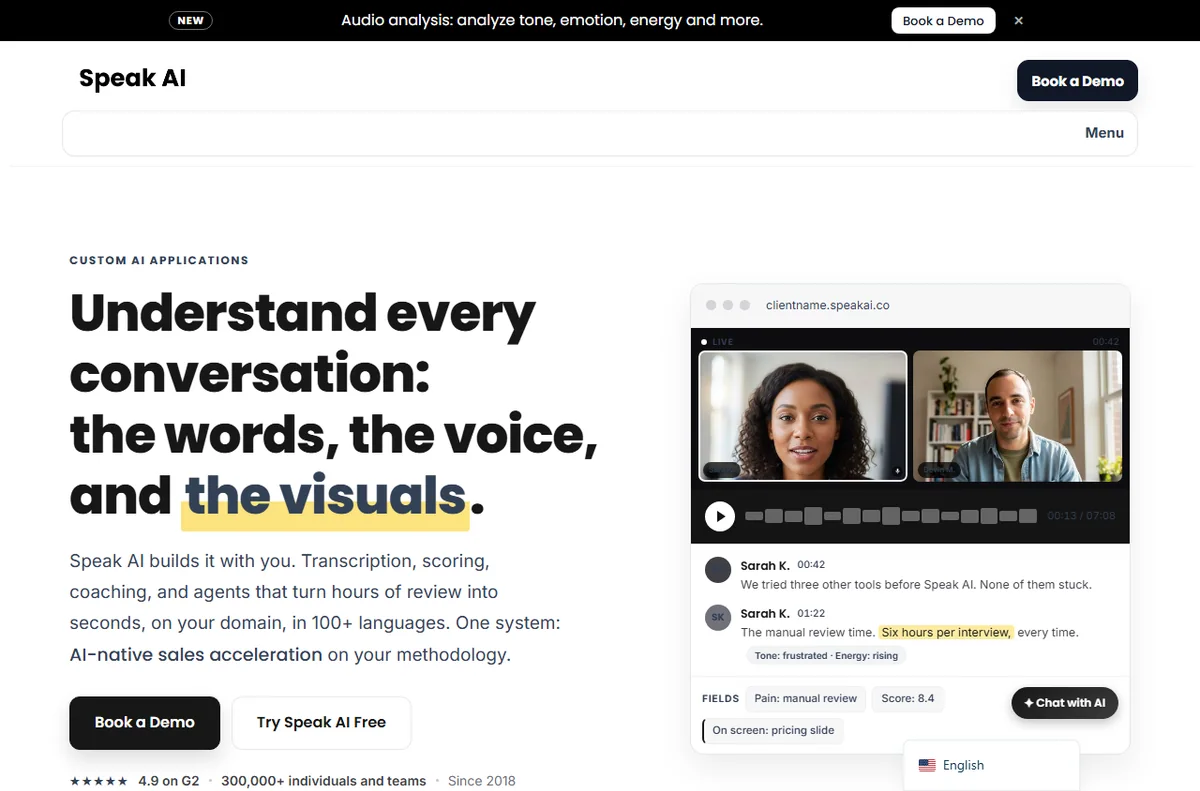The image size is (1200, 791).
Task: Click the SK avatar at 01:22
Action: pos(718,618)
